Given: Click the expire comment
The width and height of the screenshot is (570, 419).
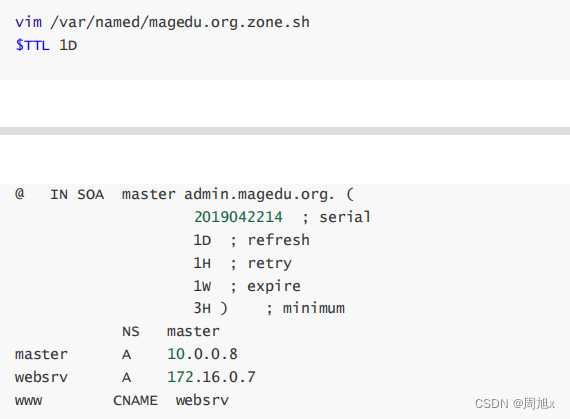Looking at the screenshot, I should 265,286.
